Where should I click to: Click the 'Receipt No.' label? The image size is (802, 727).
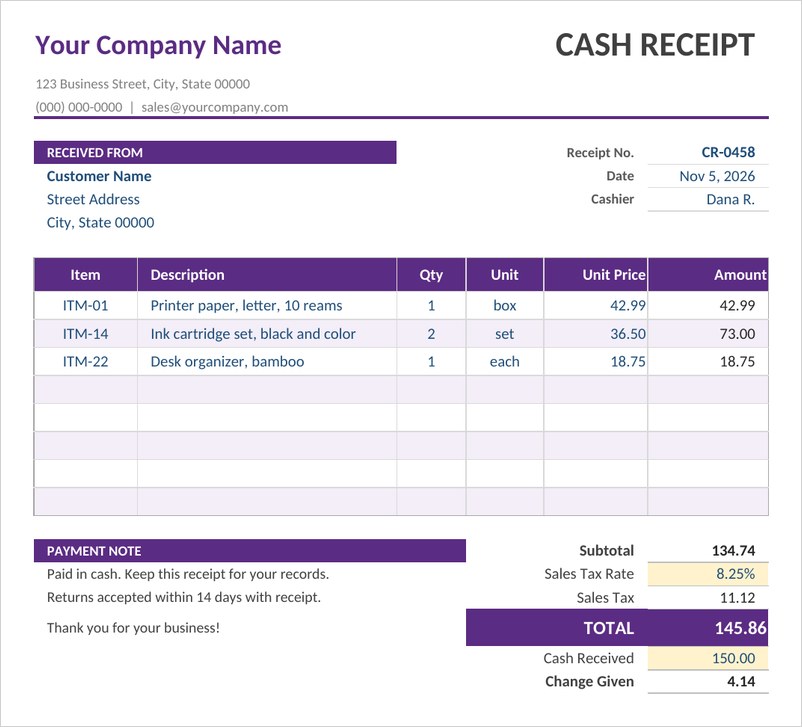(600, 152)
